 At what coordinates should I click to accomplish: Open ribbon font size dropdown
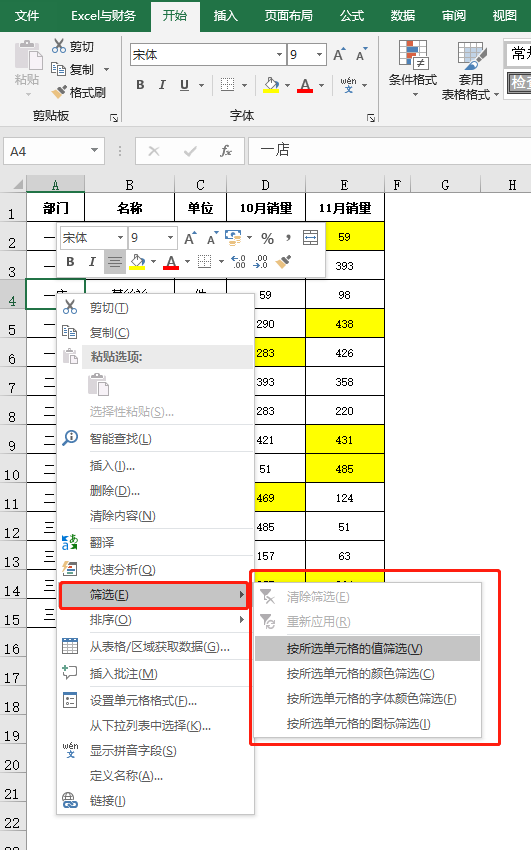point(320,55)
